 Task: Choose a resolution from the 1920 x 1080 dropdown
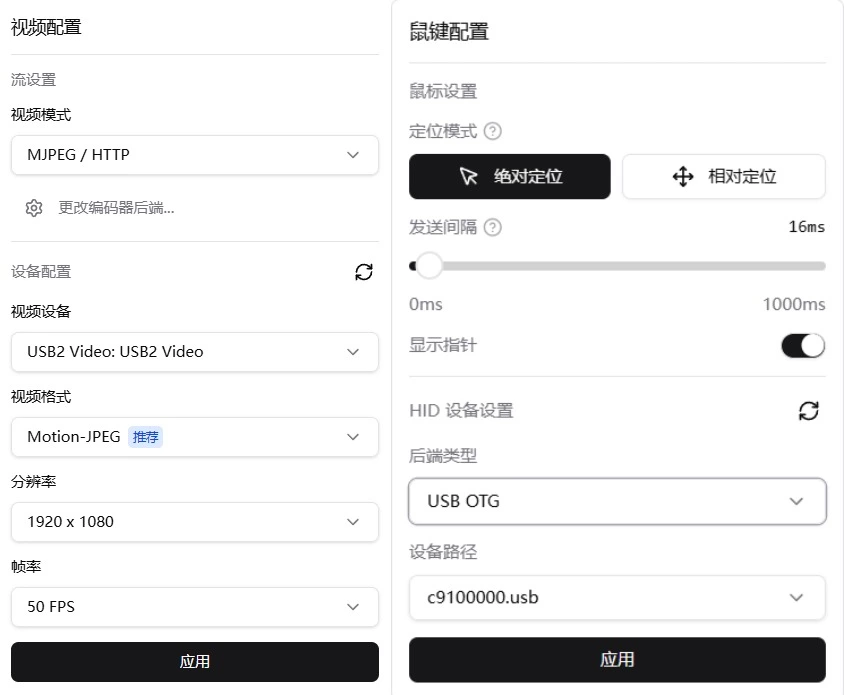(x=195, y=522)
